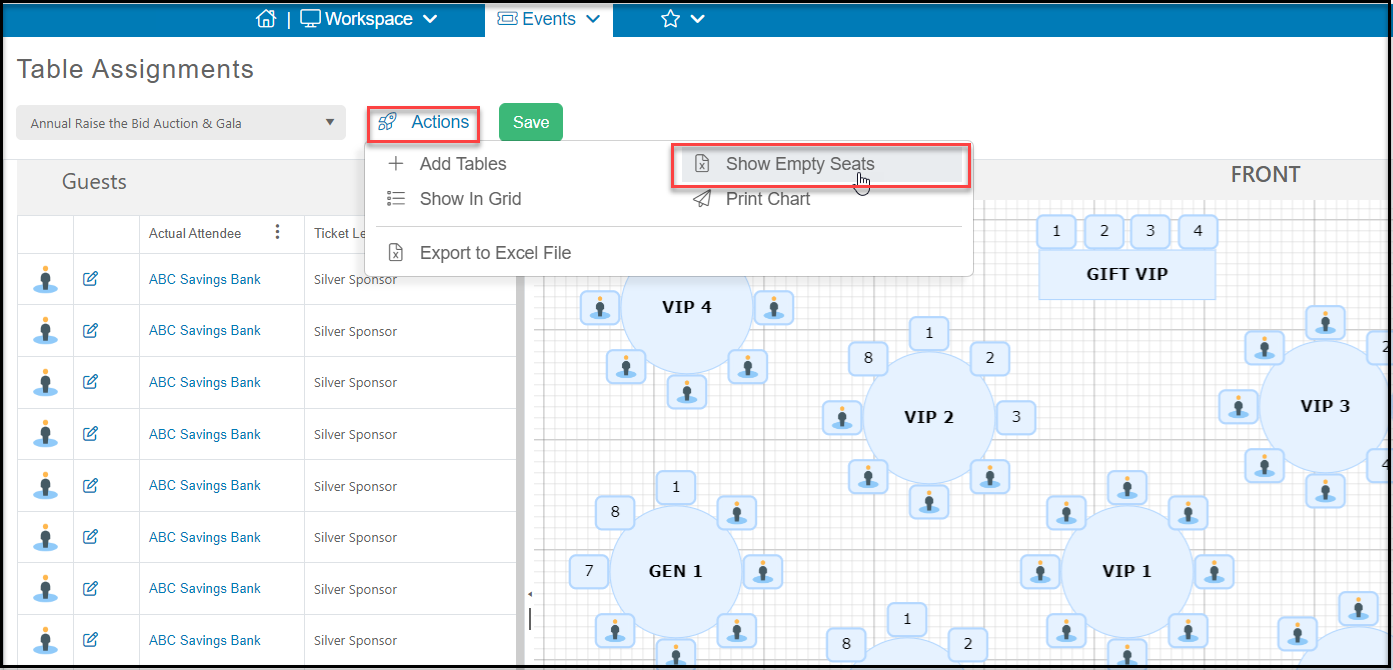Image resolution: width=1393 pixels, height=670 pixels.
Task: Click empty seat 3 at VIP 2
Action: [1016, 417]
